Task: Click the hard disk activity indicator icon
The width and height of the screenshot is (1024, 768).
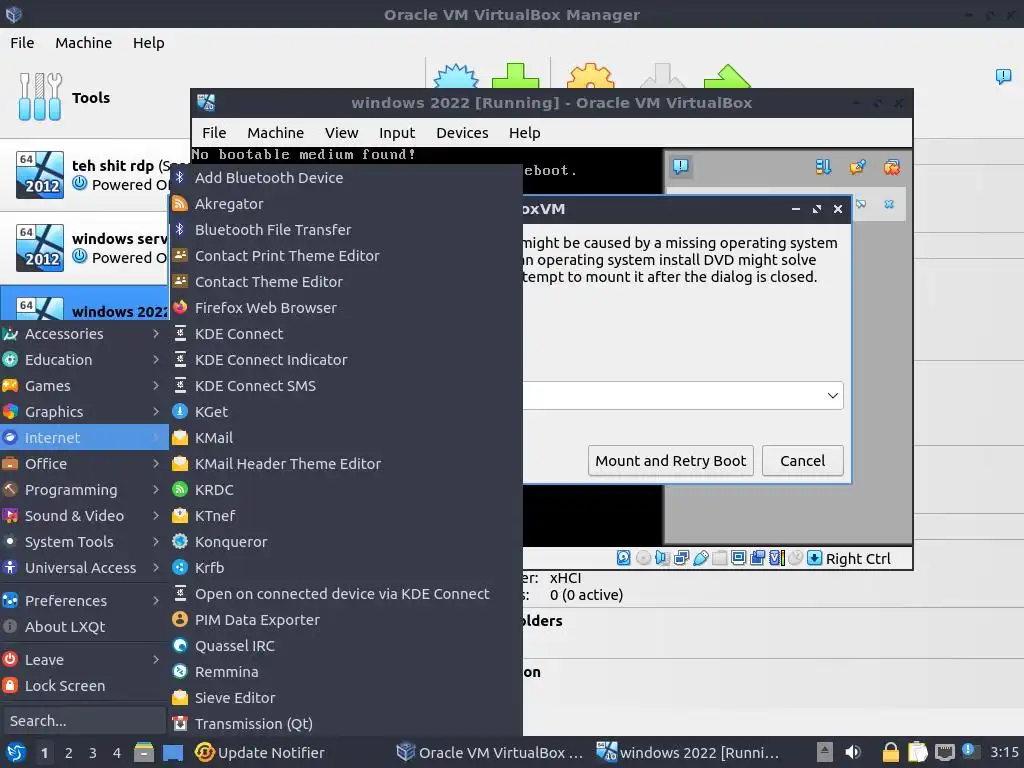Action: (624, 558)
